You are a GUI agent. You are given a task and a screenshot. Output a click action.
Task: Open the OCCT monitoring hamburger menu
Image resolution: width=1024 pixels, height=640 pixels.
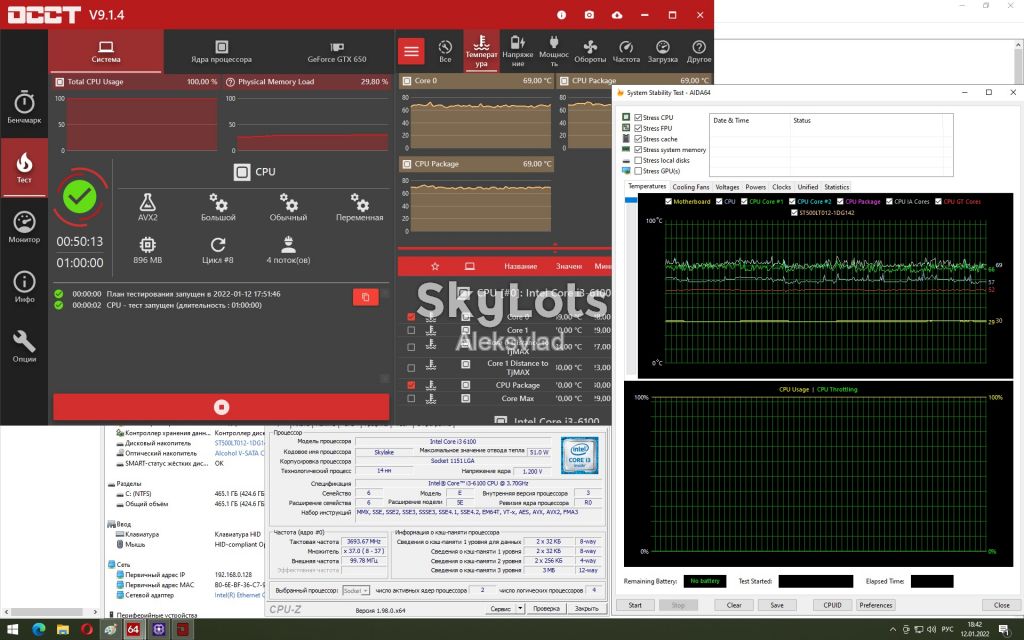(411, 51)
